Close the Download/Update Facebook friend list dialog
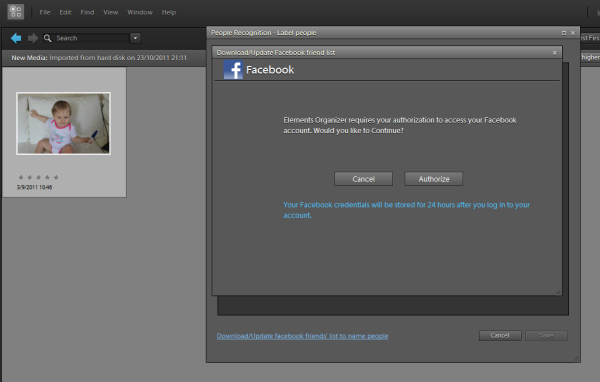 pos(554,52)
